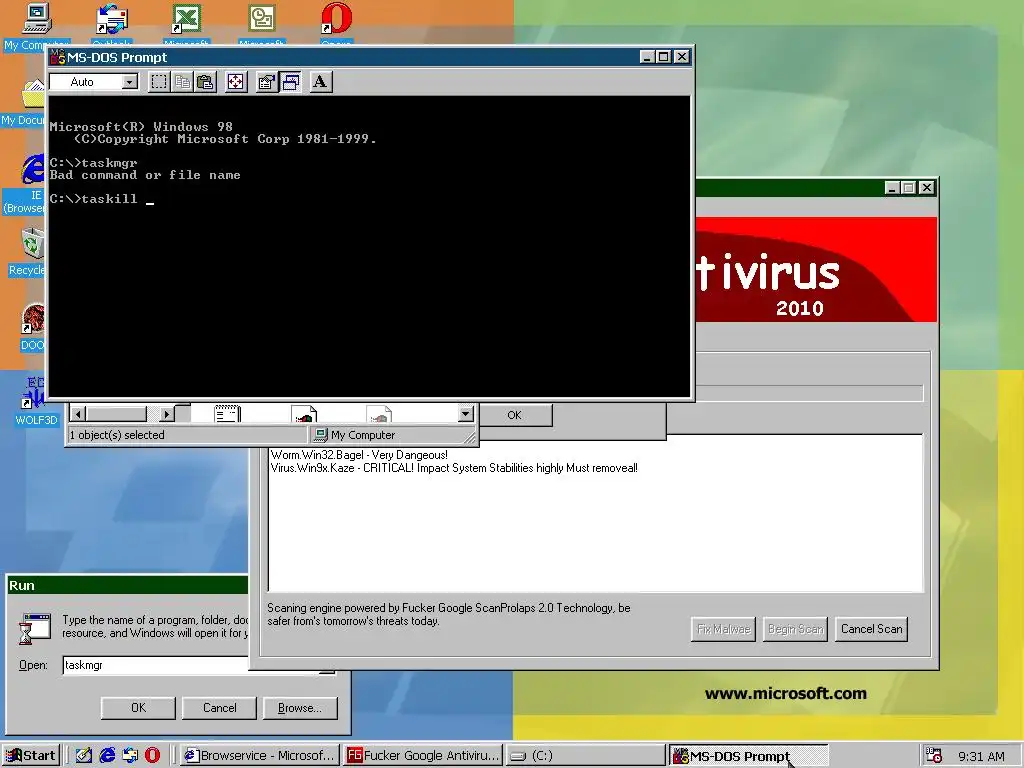Click right scroll arrow in C: window
The width and height of the screenshot is (1024, 768).
167,414
